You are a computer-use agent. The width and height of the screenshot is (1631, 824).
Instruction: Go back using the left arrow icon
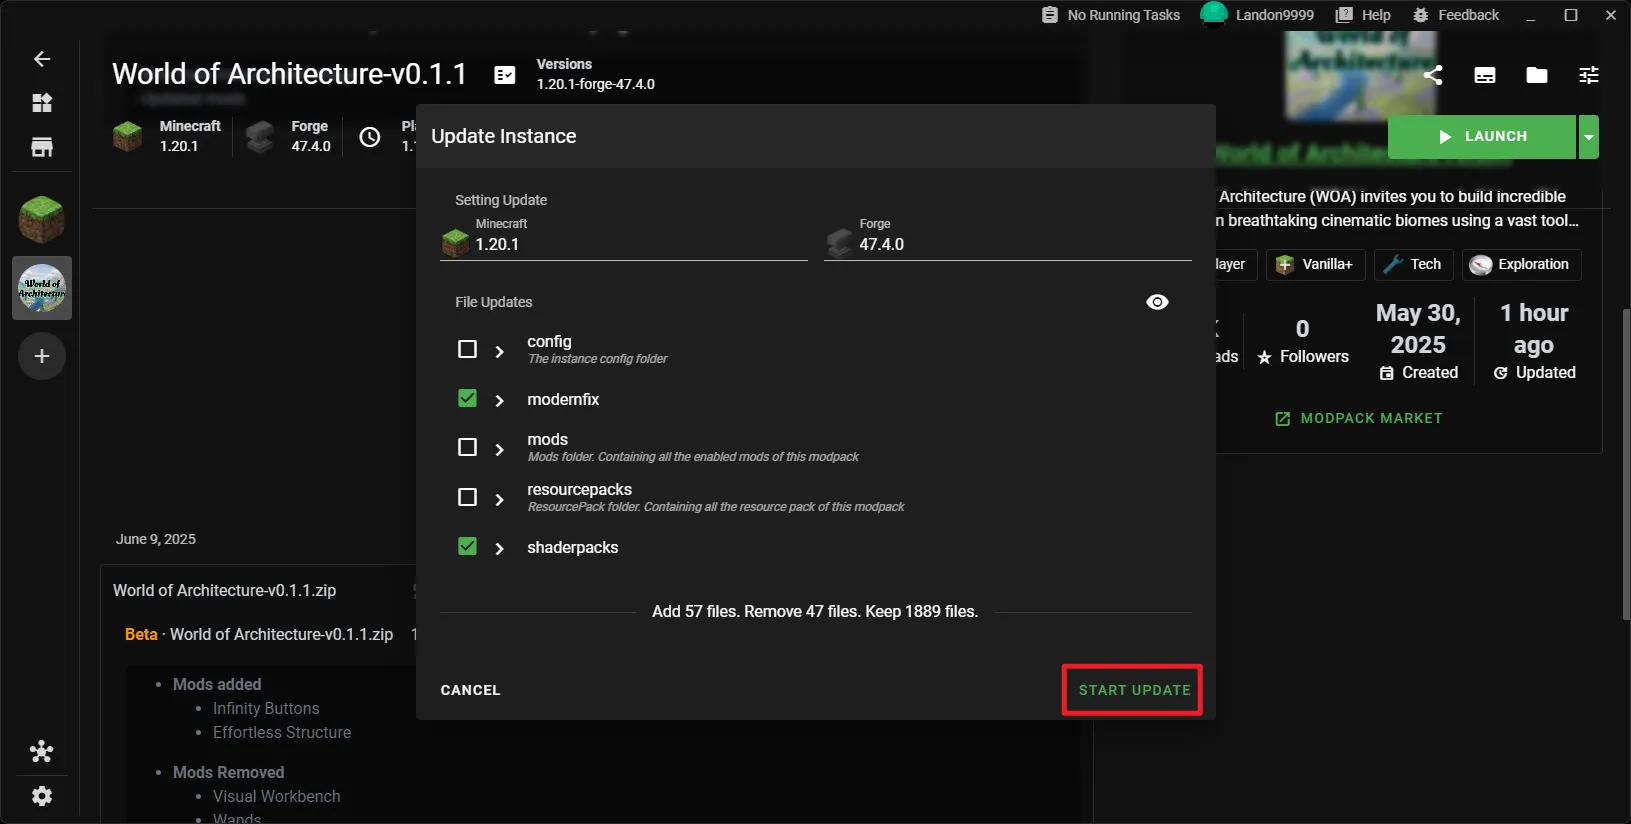[x=42, y=59]
